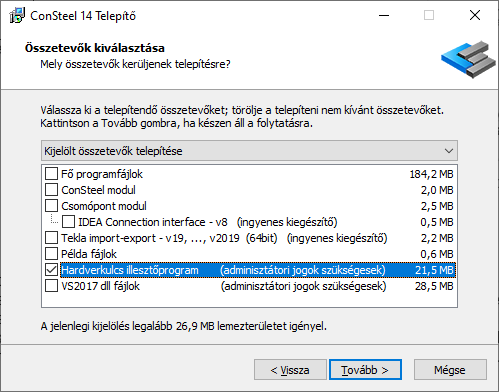The width and height of the screenshot is (499, 392).
Task: Check the ConSteel modul component
Action: [x=51, y=190]
